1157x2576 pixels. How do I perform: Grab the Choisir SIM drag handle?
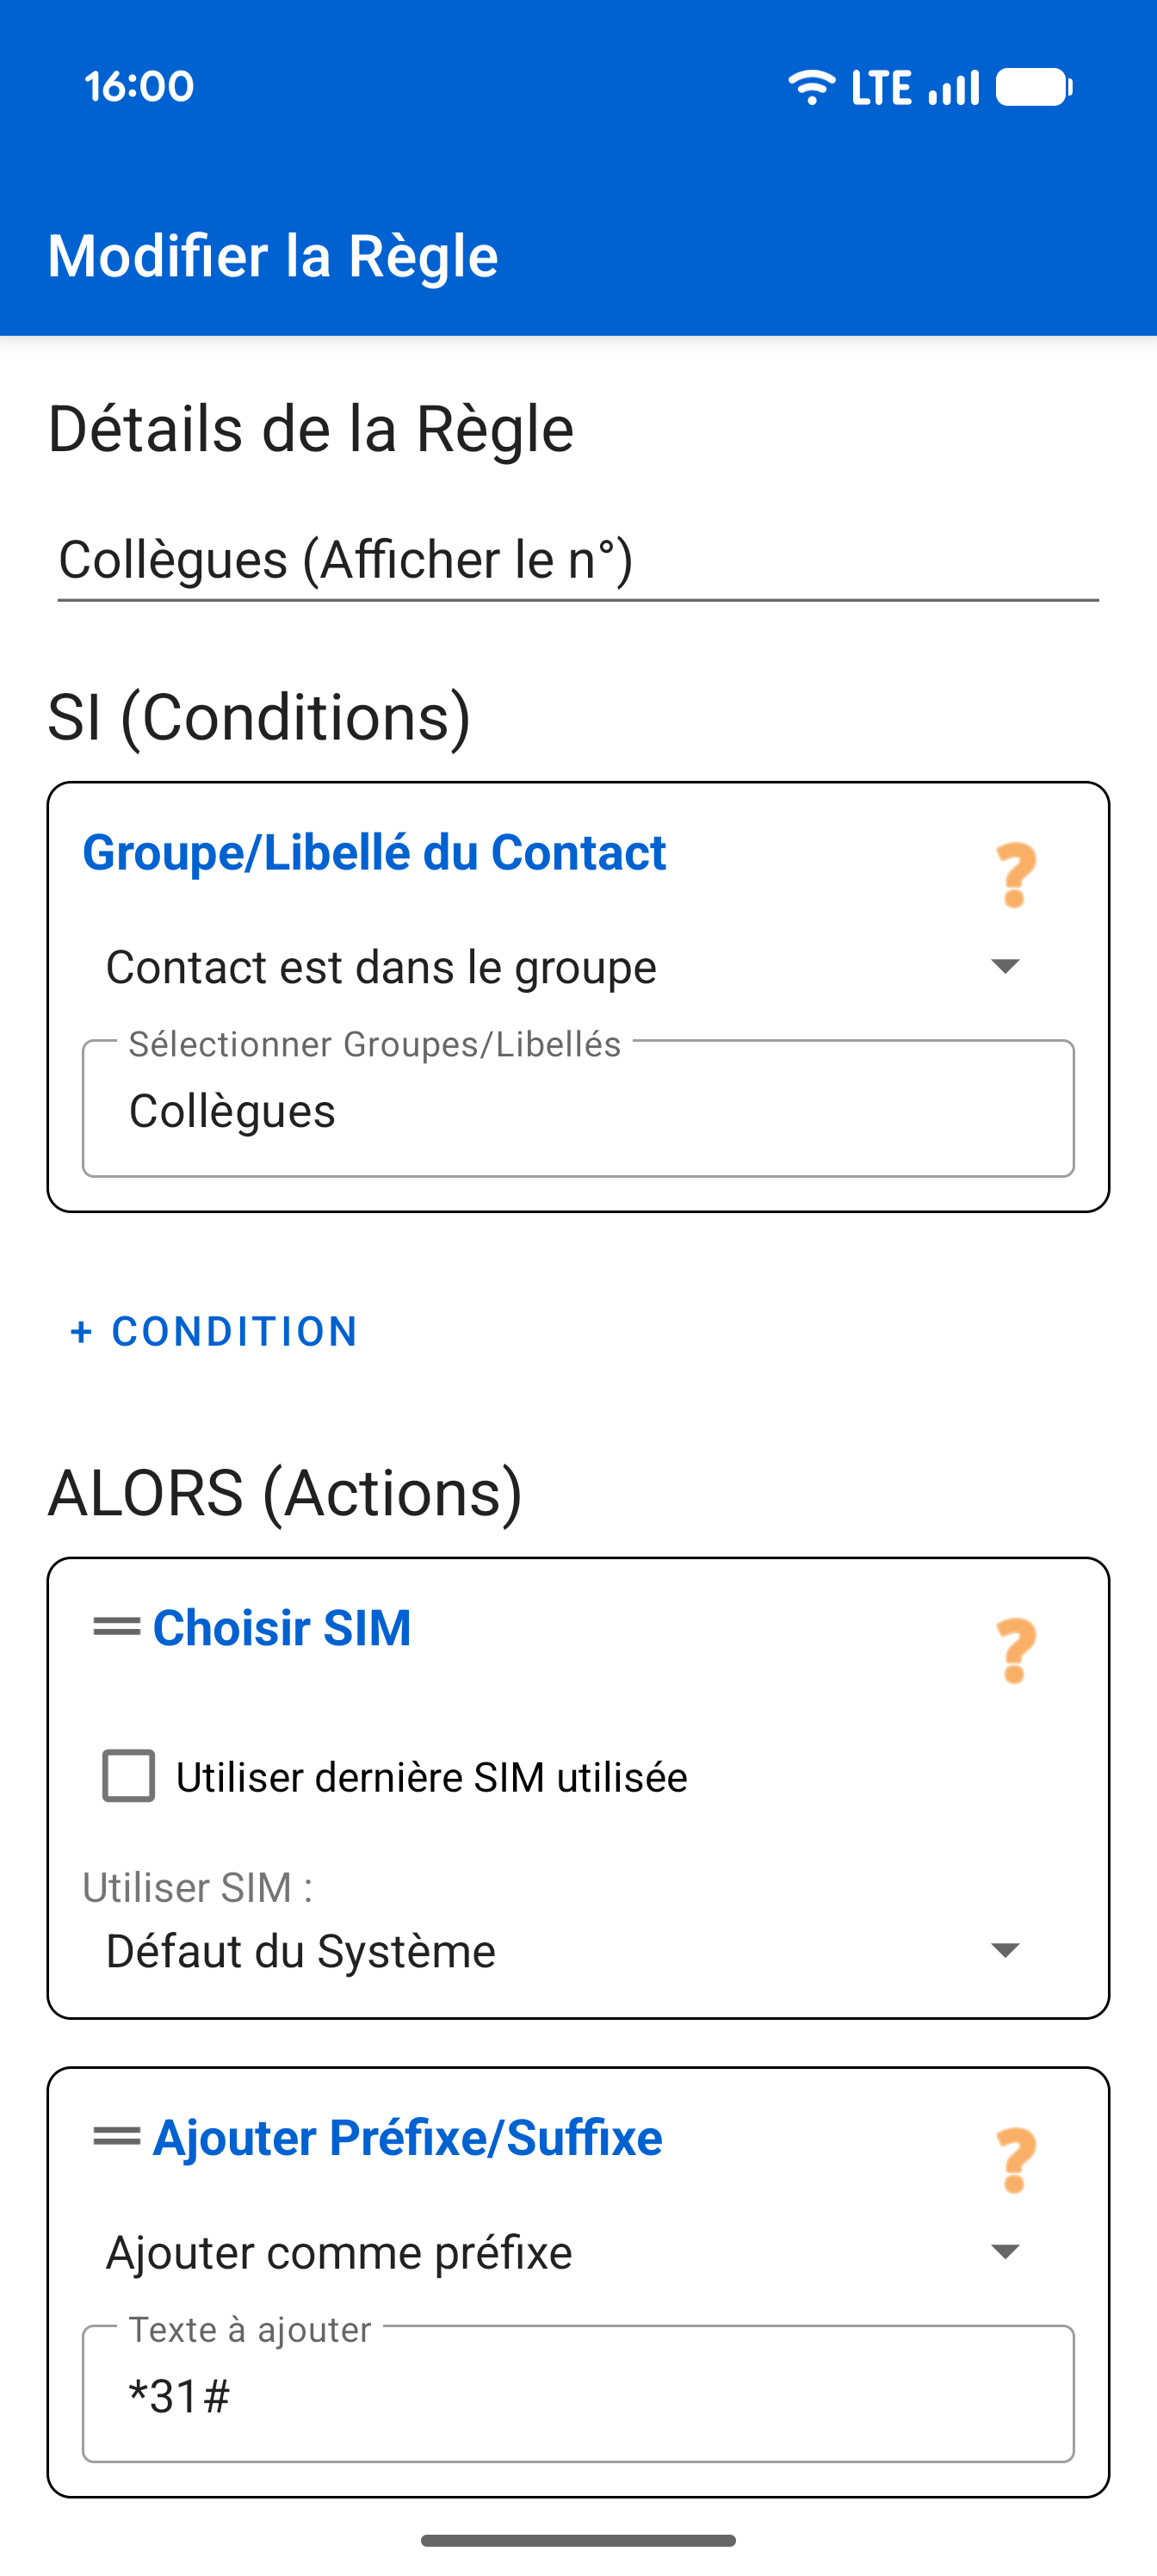pos(116,1627)
